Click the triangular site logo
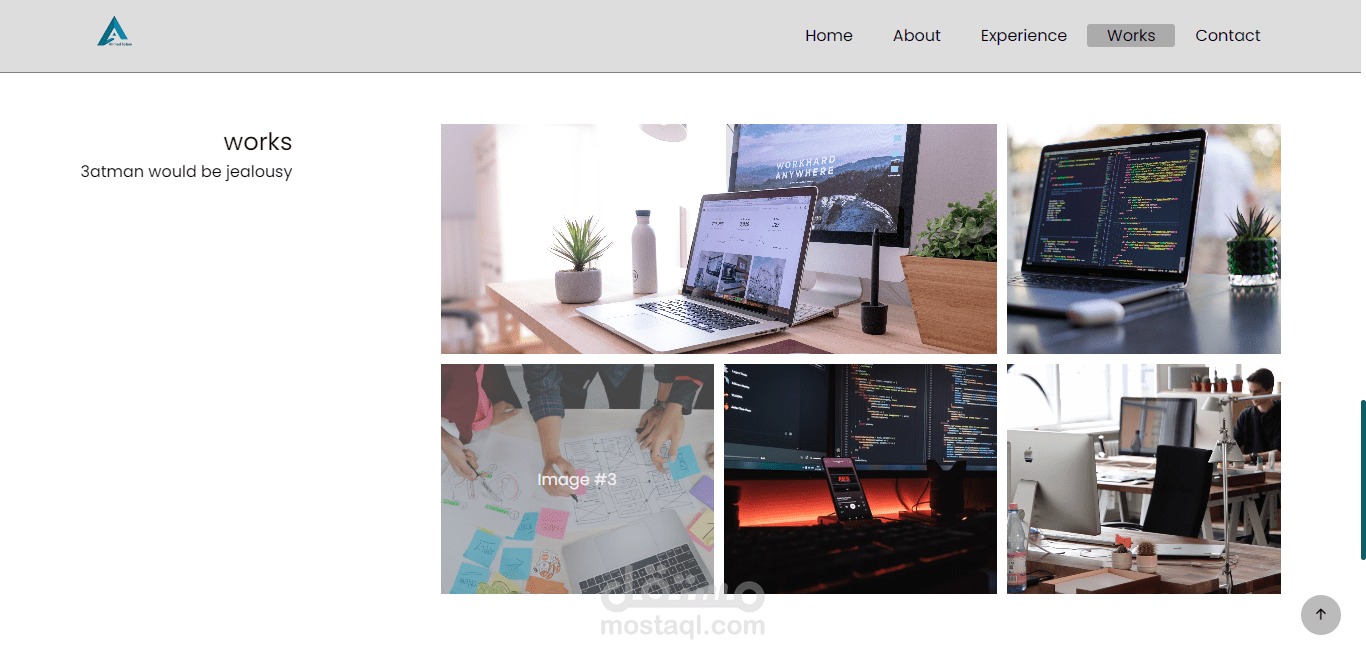Image resolution: width=1366 pixels, height=653 pixels. coord(115,31)
